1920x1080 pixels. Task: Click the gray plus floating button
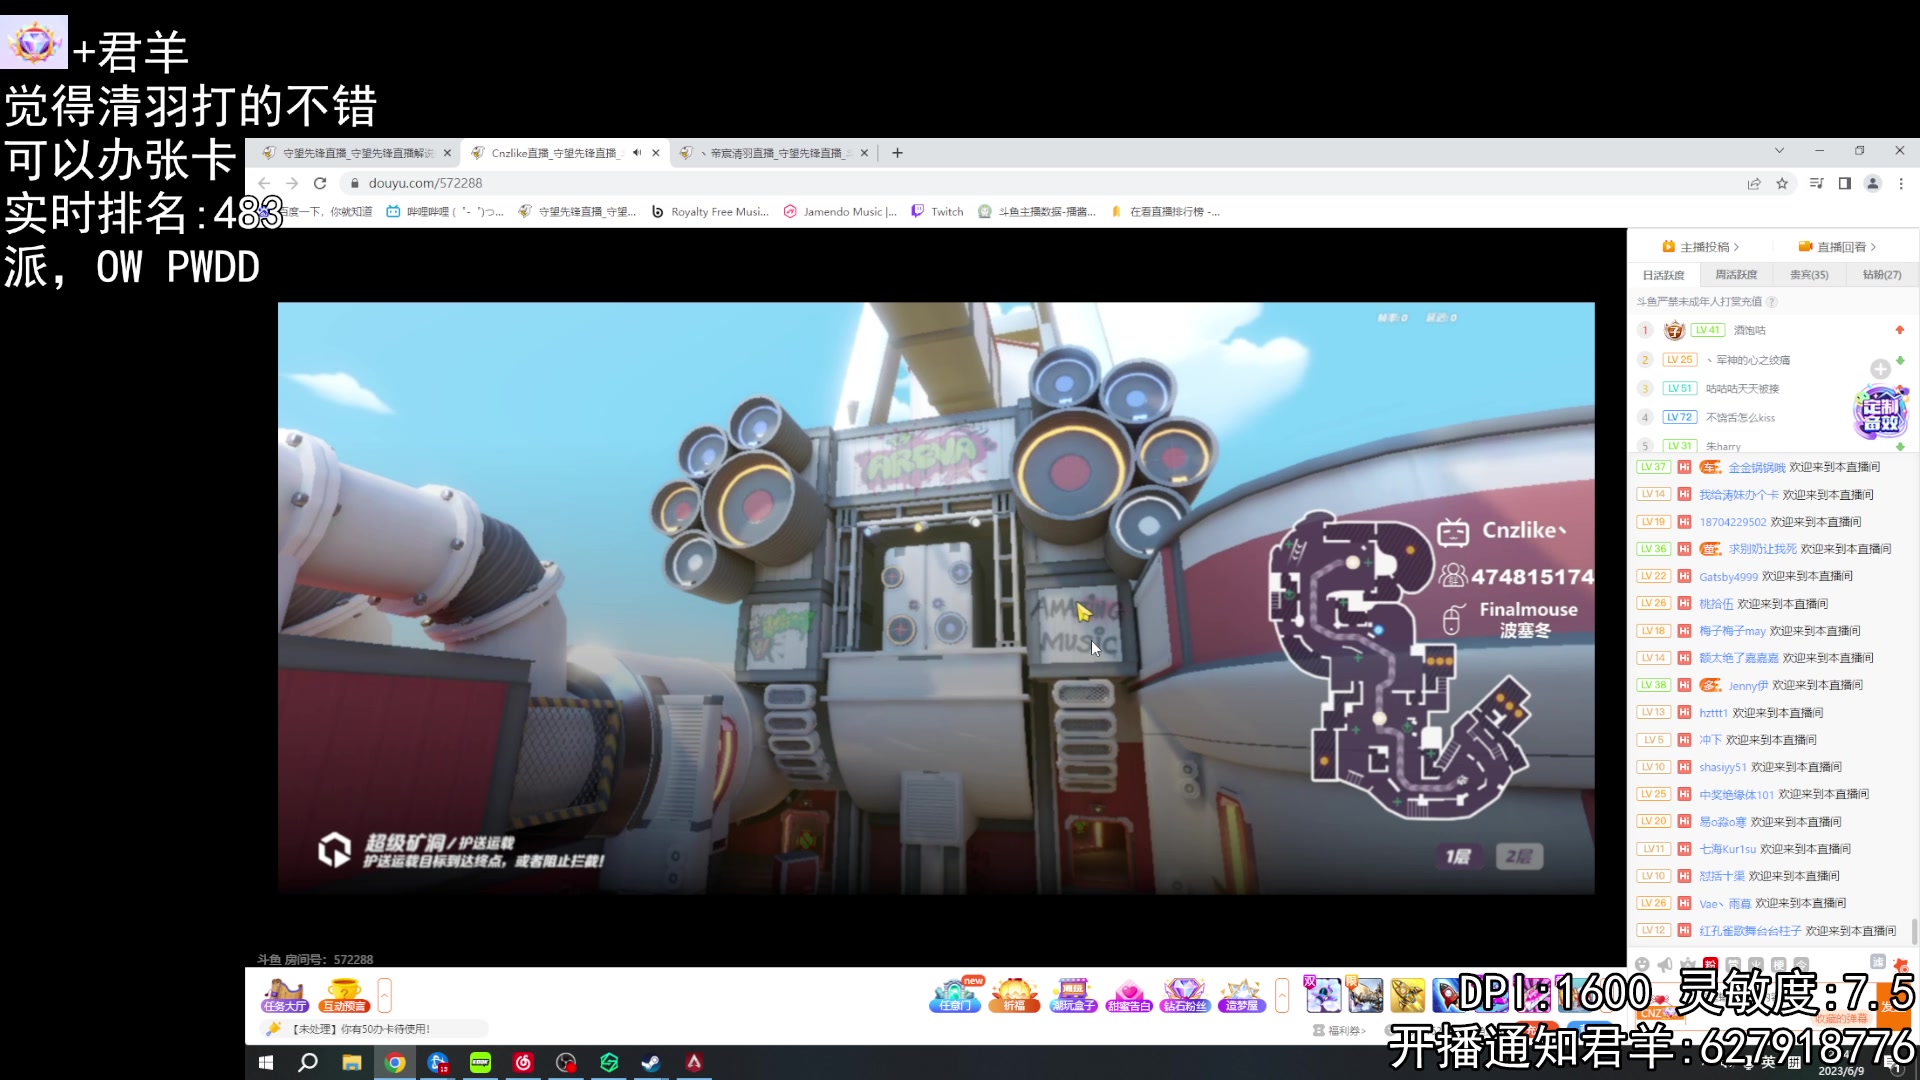(1880, 369)
